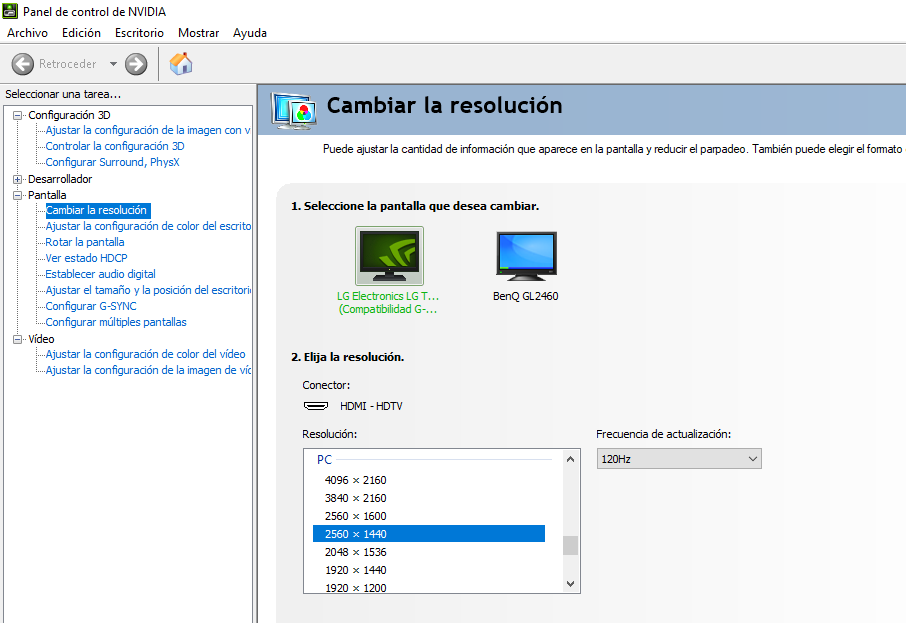
Task: Open the Frecuencia de actualización 120Hz dropdown
Action: pyautogui.click(x=679, y=459)
